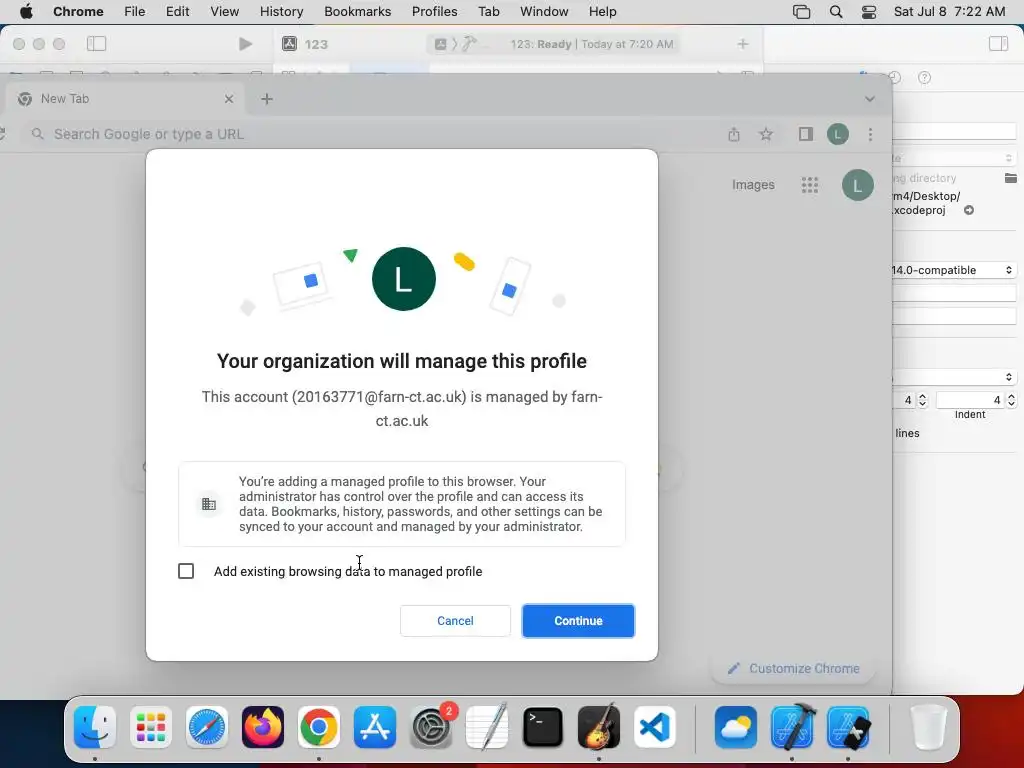Click the Images link

[x=753, y=185]
